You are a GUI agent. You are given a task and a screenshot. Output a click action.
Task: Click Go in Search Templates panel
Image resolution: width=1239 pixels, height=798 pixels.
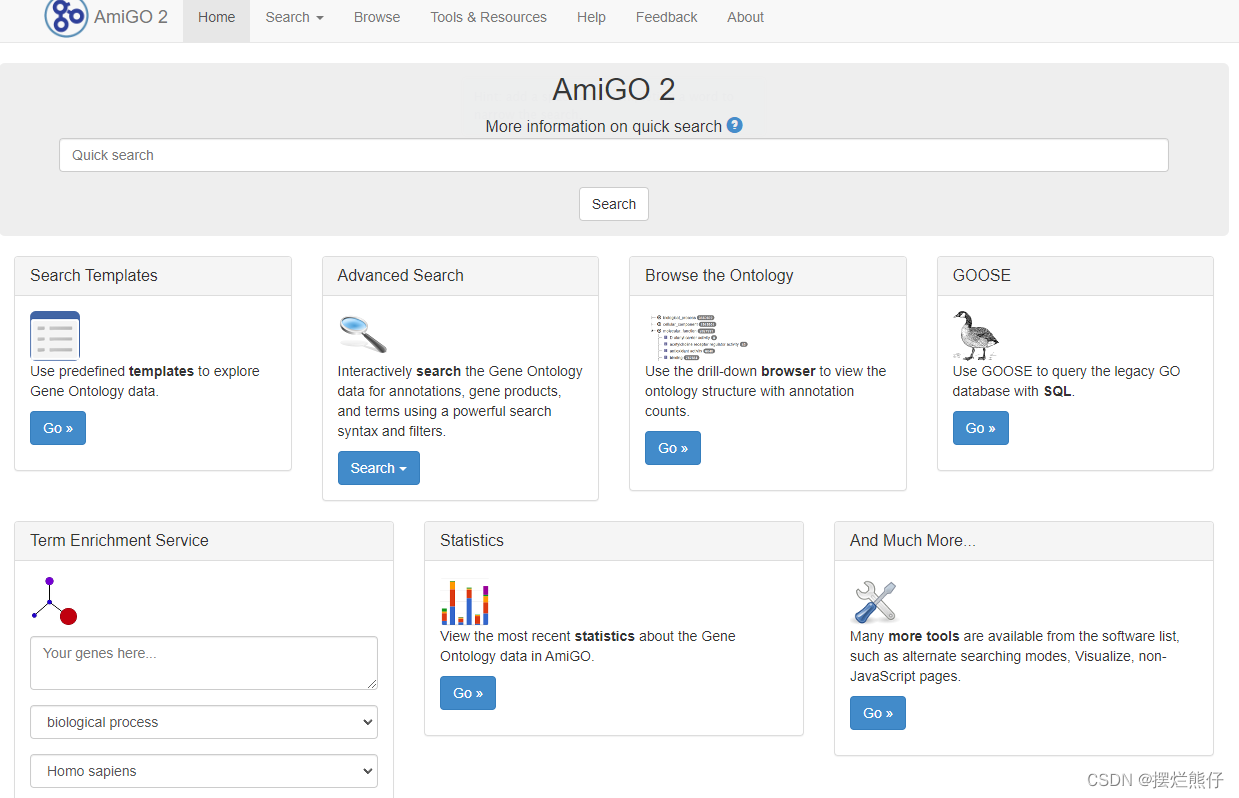click(x=58, y=428)
